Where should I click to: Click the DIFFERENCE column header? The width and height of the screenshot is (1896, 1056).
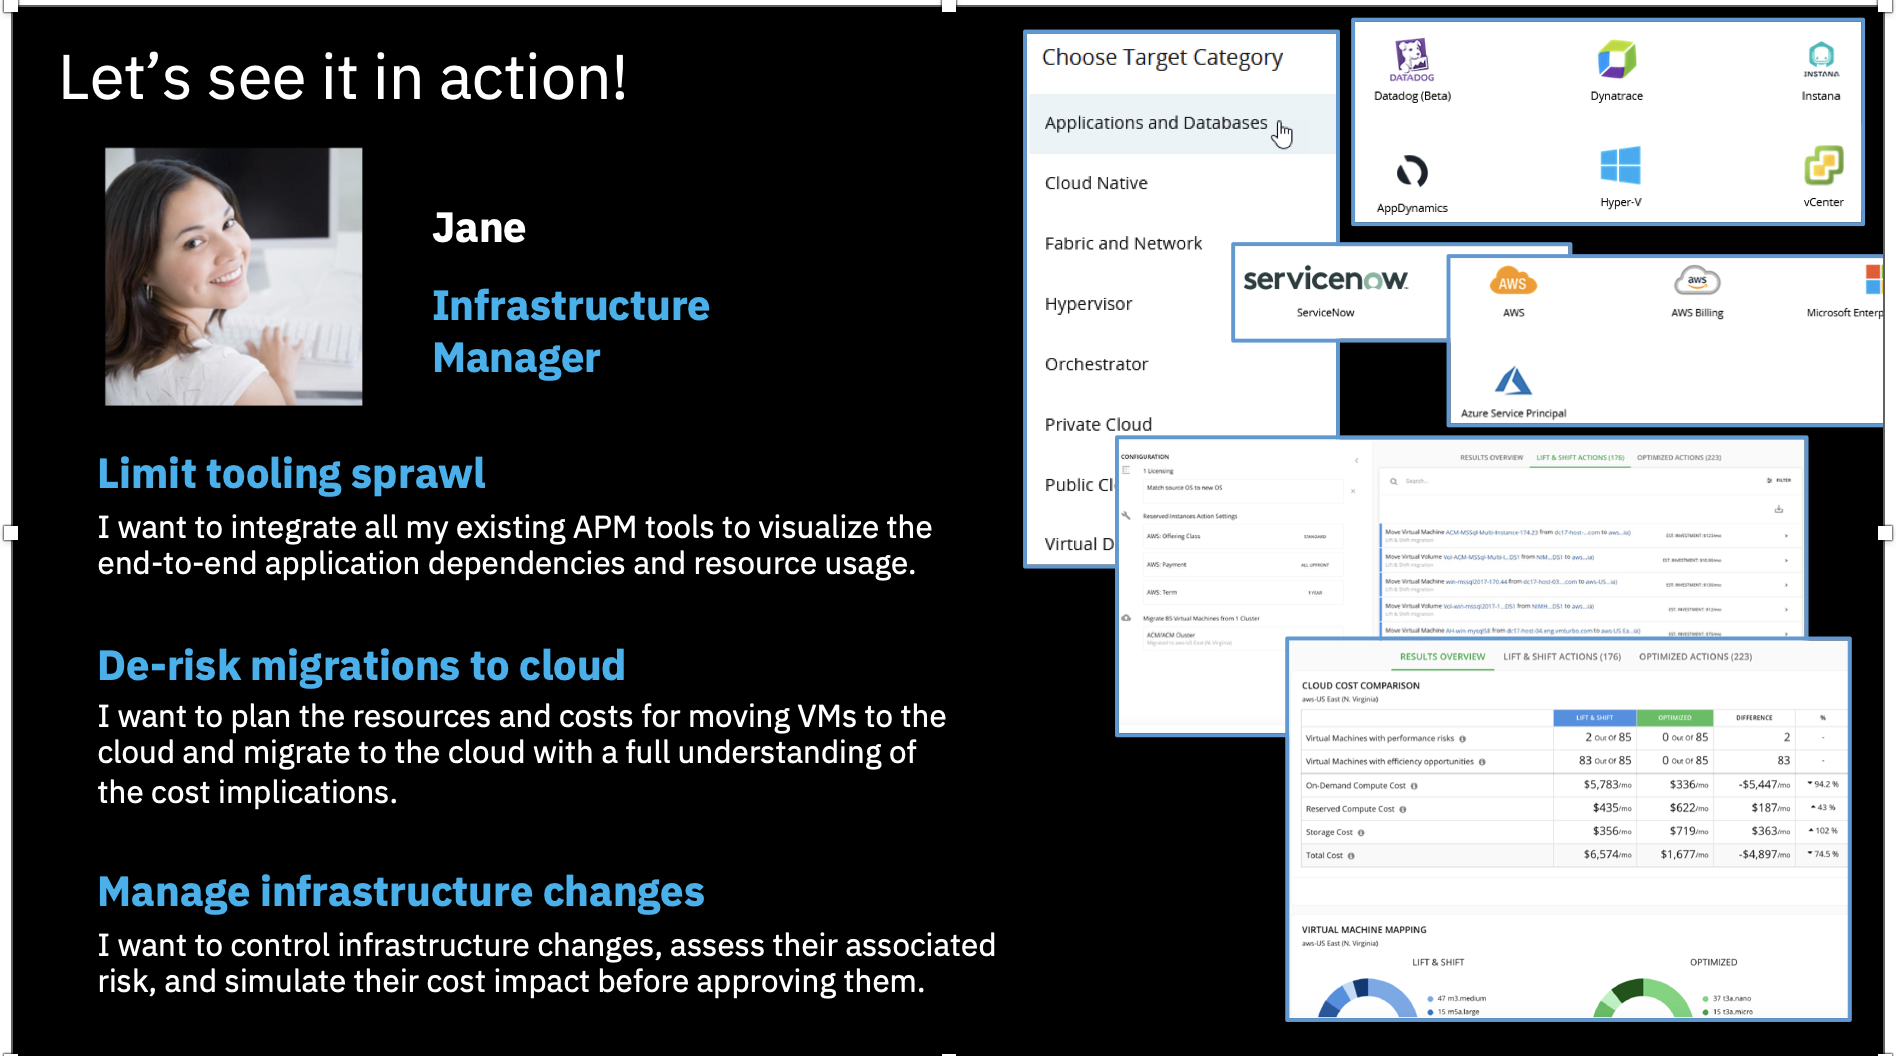tap(1754, 718)
